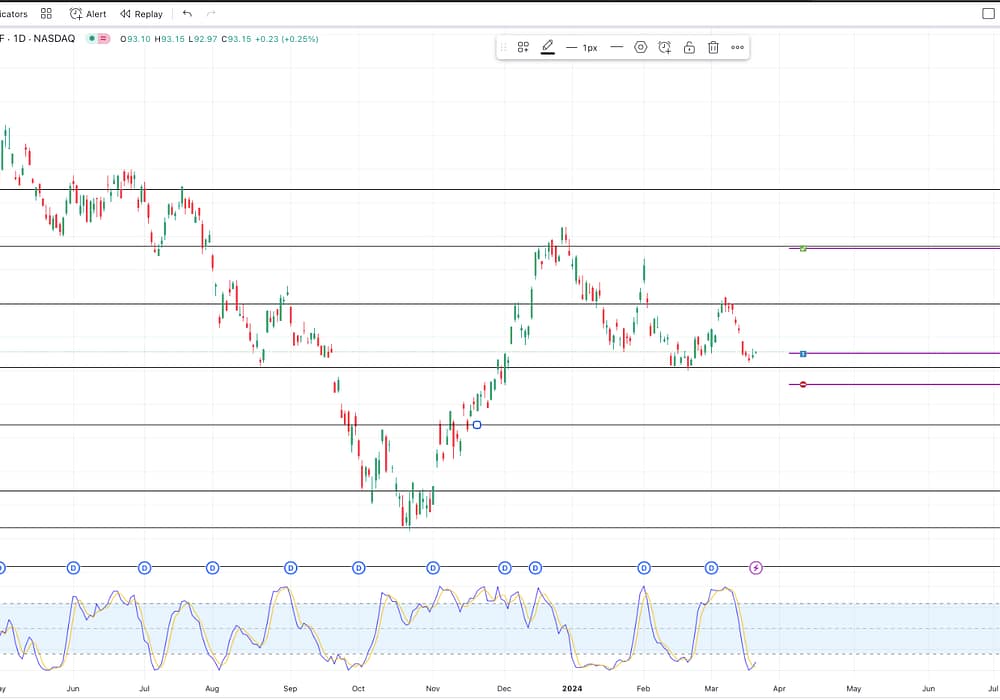
Task: Delete the selected drawing with trash icon
Action: (713, 47)
